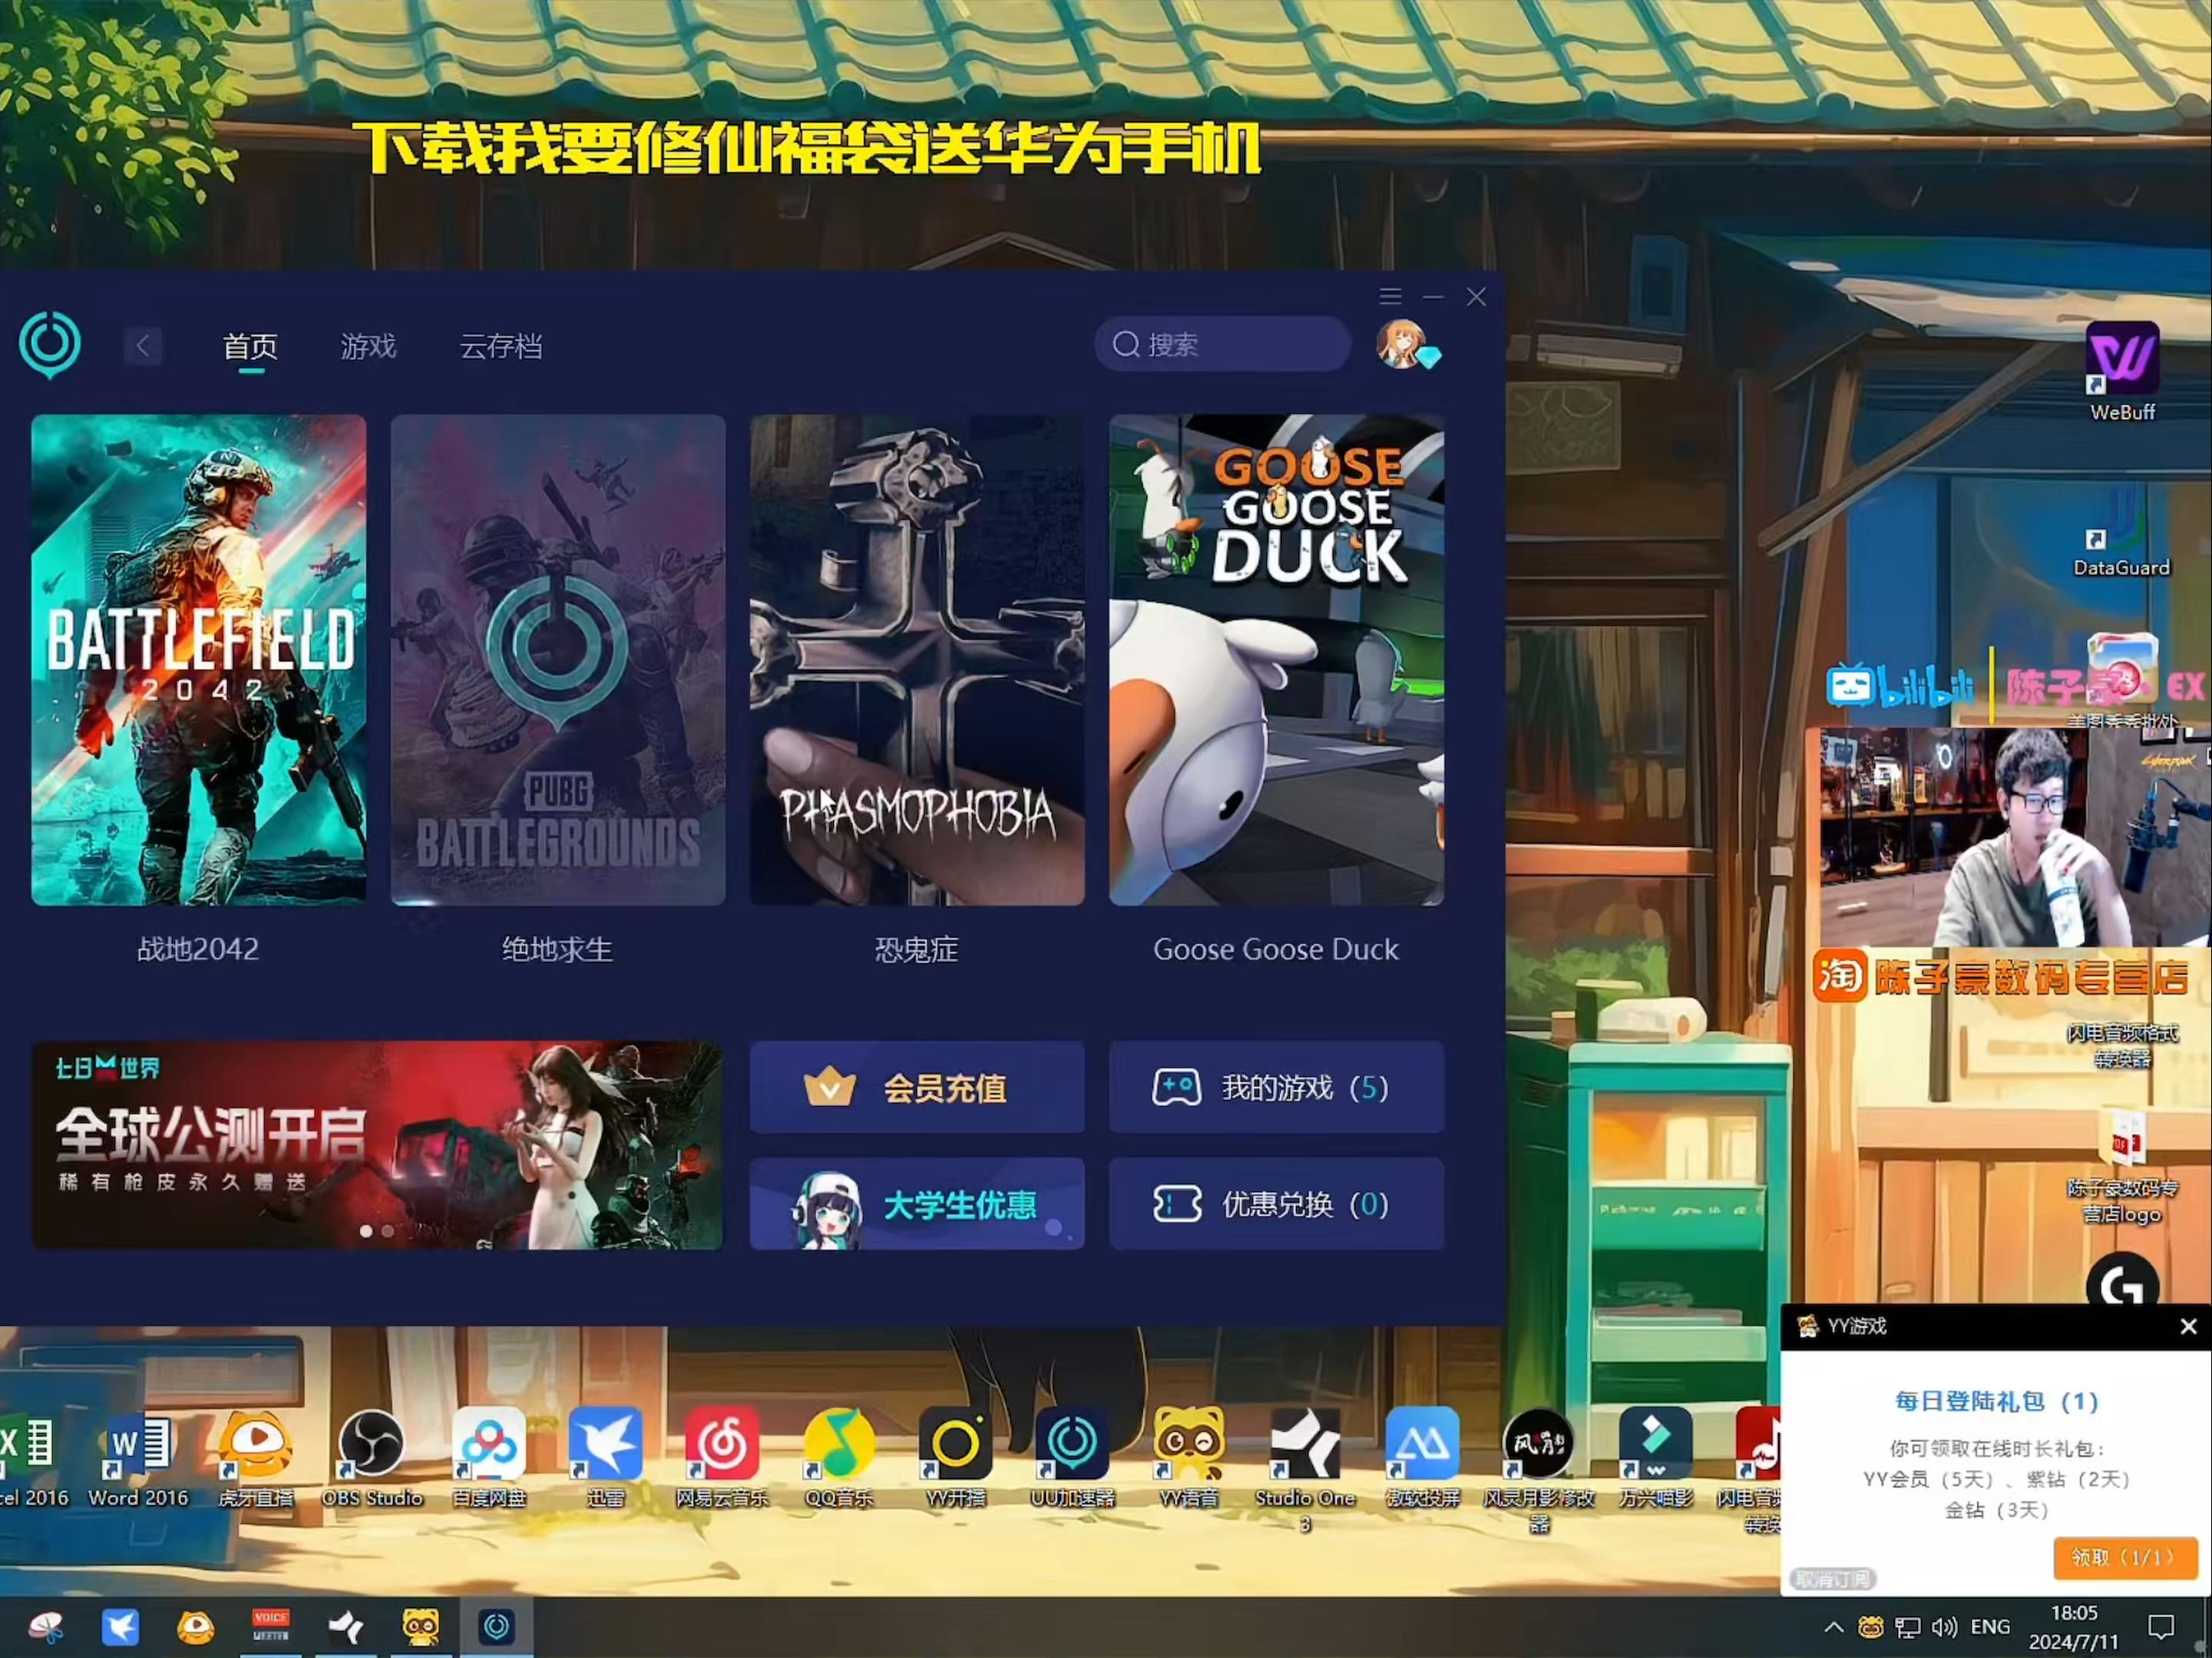Image resolution: width=2212 pixels, height=1658 pixels.
Task: Launch 虎牙直播 from desktop
Action: coord(256,1457)
